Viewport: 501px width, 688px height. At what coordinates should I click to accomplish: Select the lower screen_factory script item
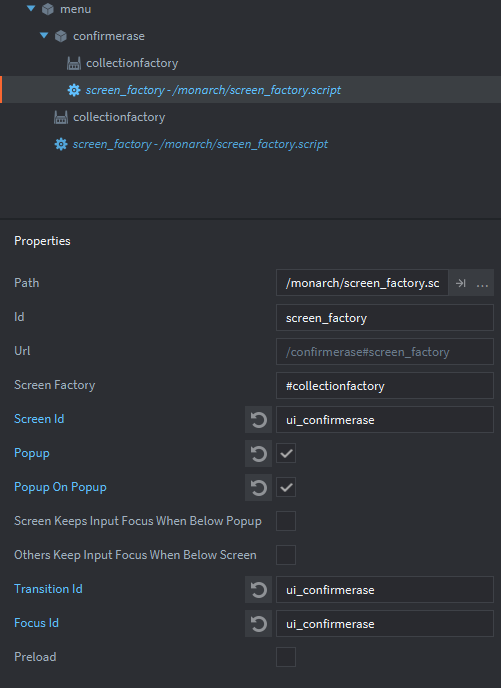[200, 144]
